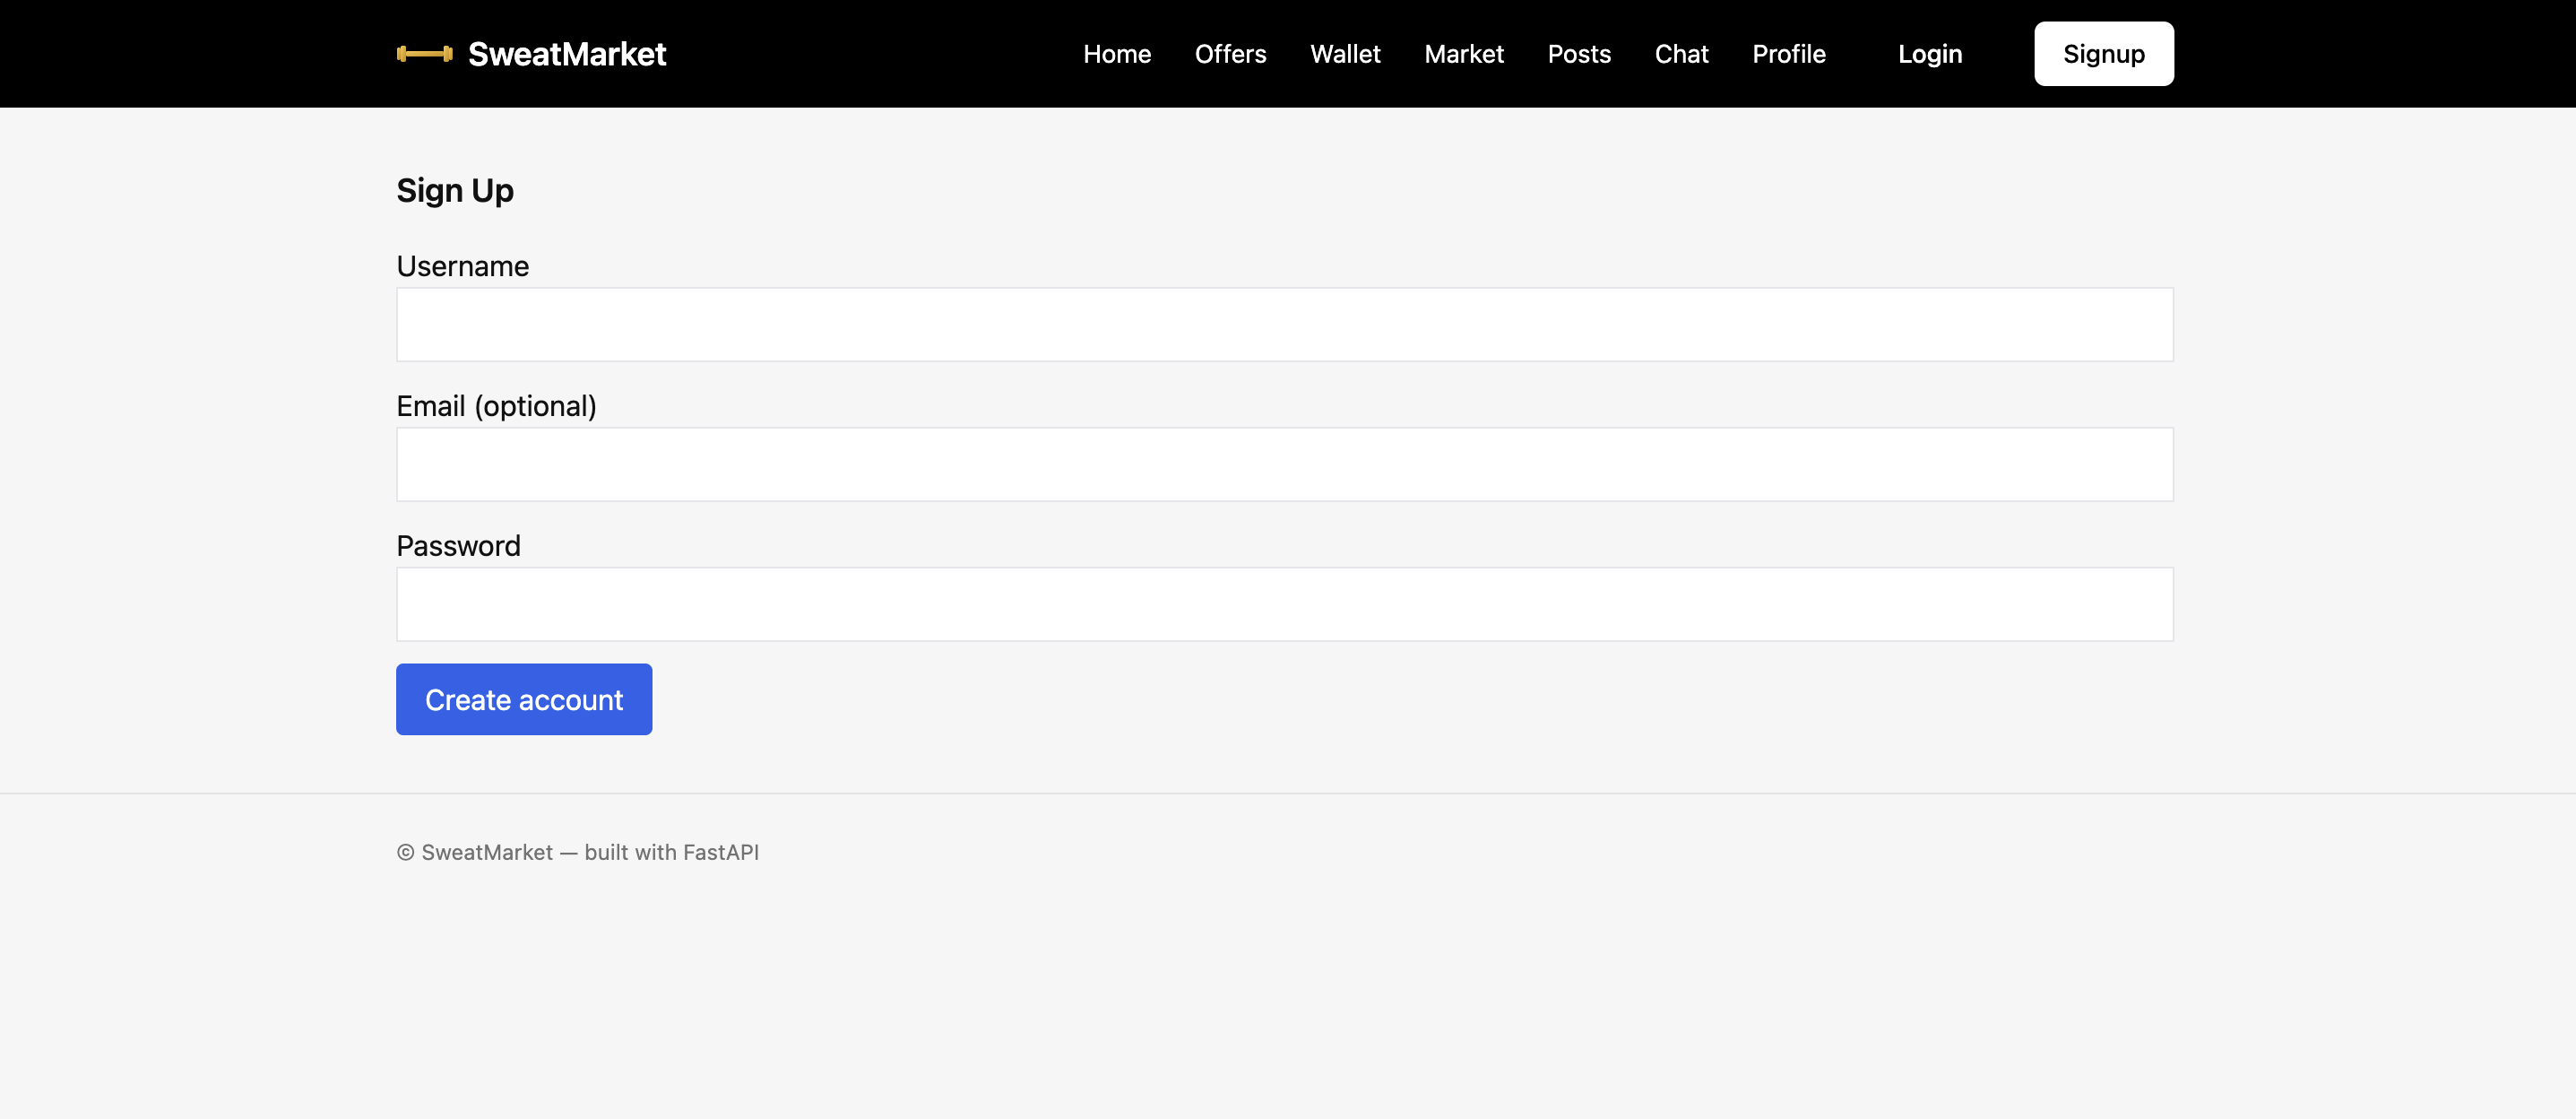
Task: Click into the Email (optional) field
Action: pos(1284,465)
